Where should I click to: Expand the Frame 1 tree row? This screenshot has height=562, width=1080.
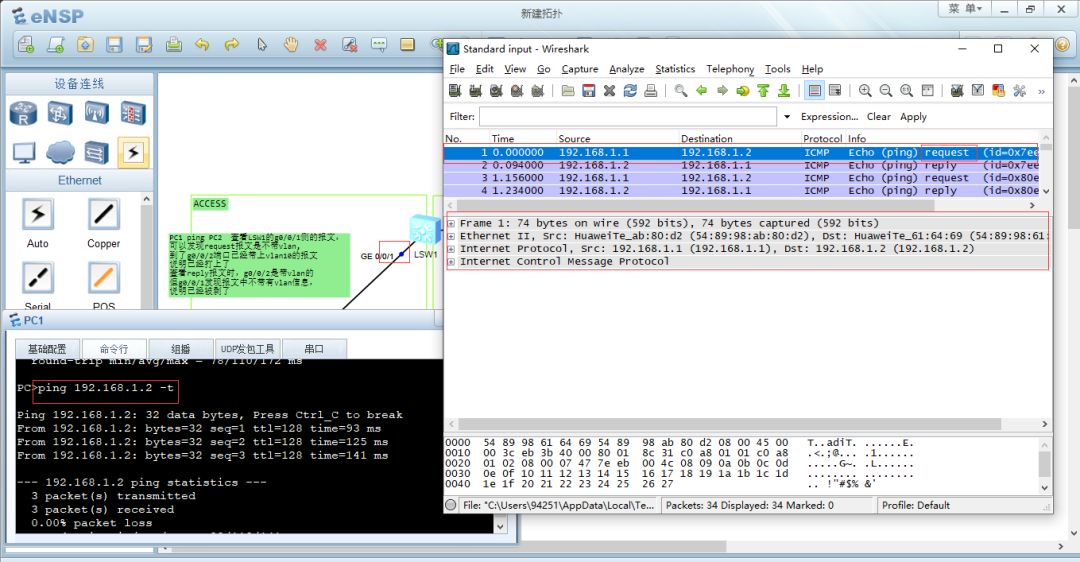pyautogui.click(x=451, y=223)
